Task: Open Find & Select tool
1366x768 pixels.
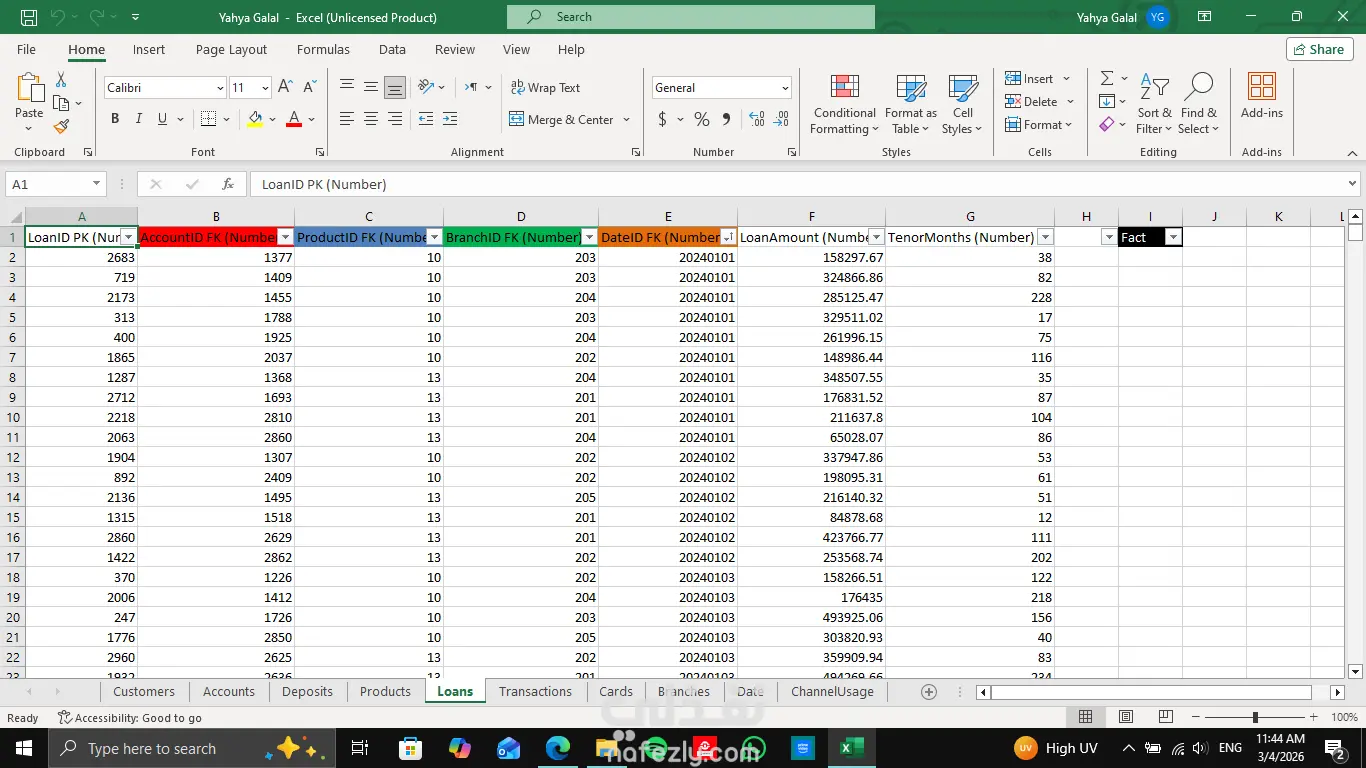Action: click(x=1198, y=105)
